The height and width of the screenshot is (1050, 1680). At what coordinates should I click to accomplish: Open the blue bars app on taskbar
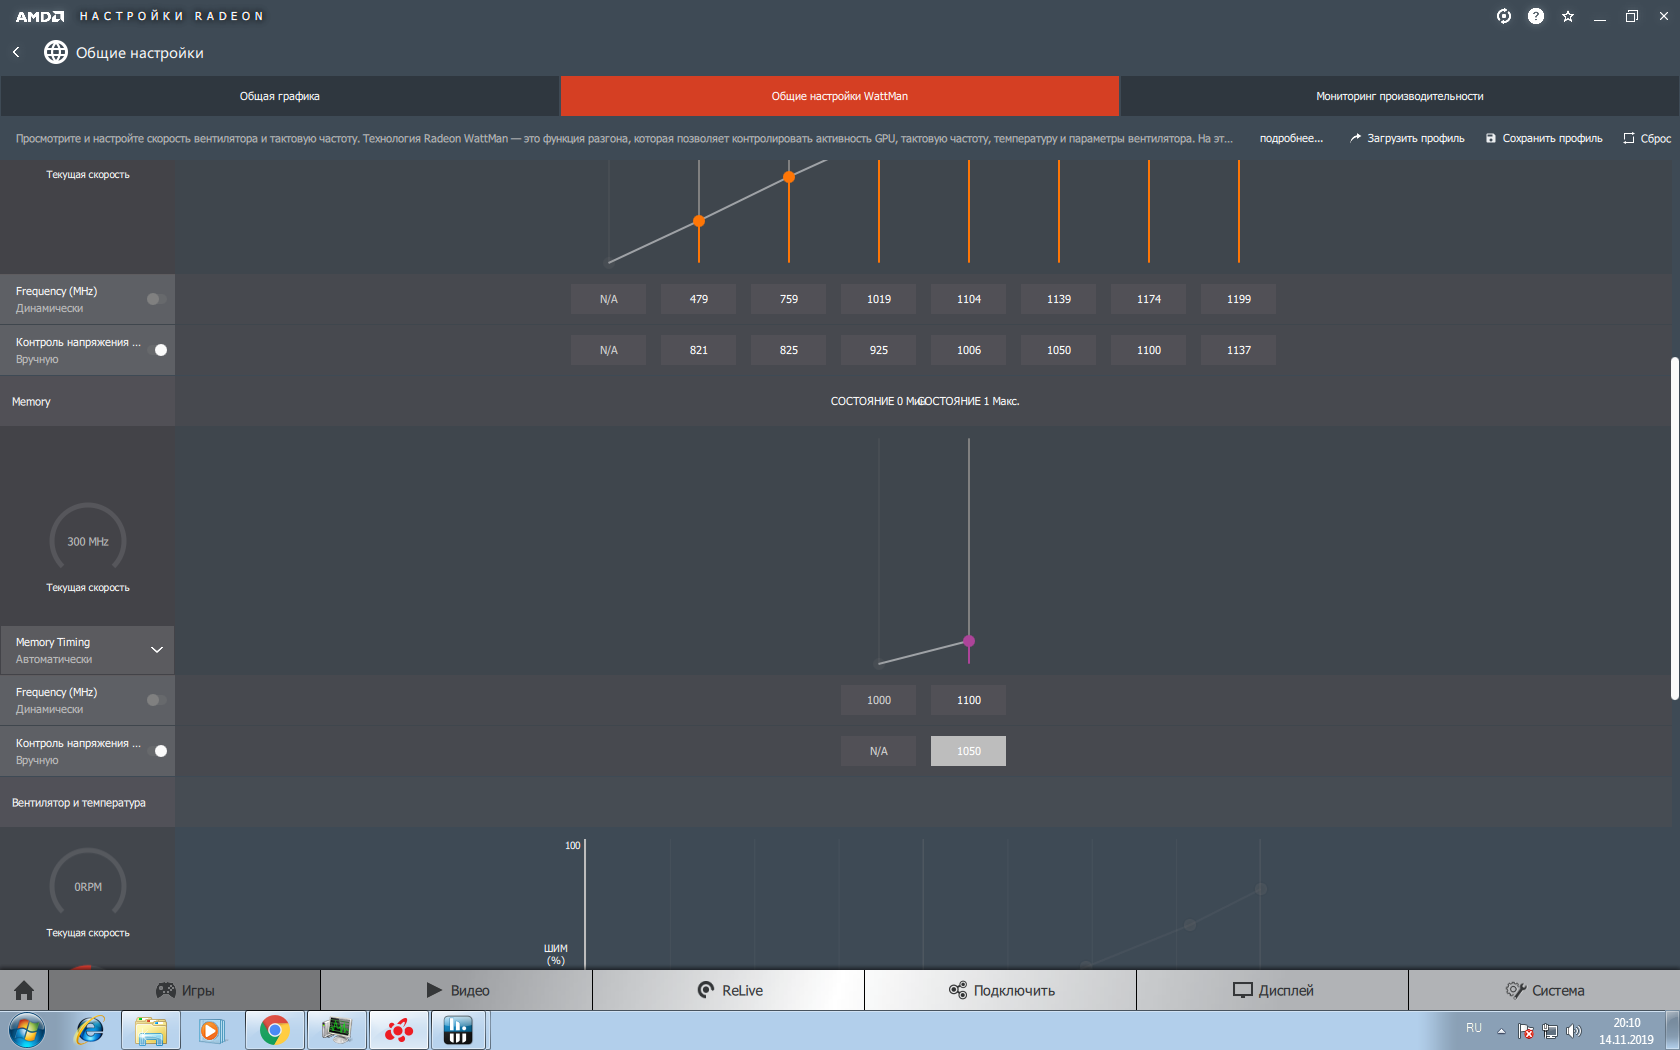click(459, 1030)
